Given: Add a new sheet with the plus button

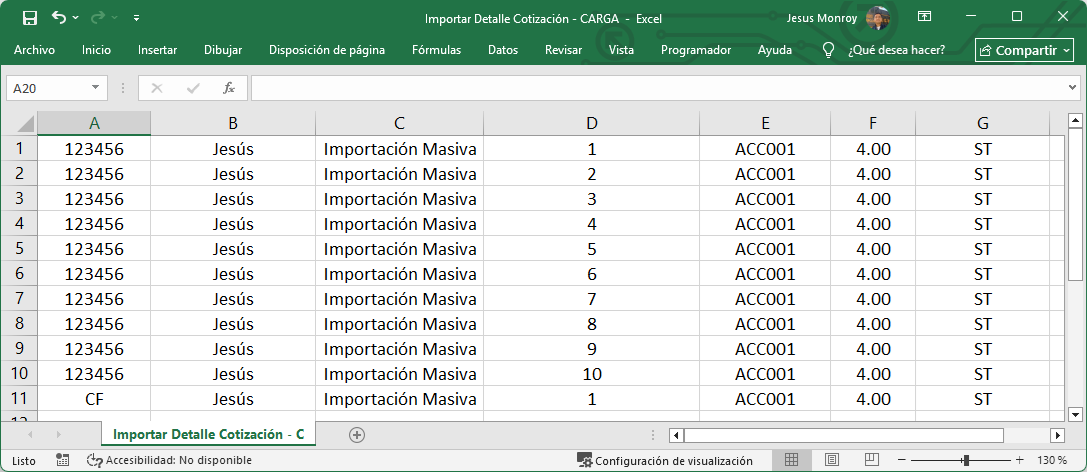Looking at the screenshot, I should [x=357, y=435].
